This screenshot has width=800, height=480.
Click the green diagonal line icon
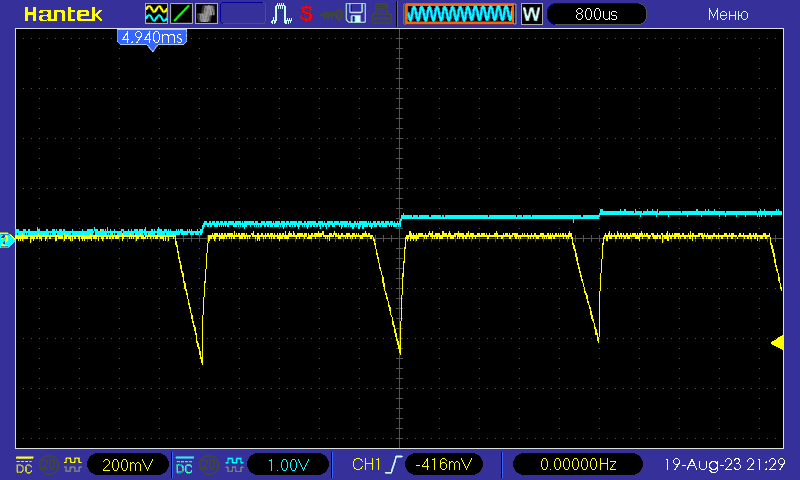coord(181,14)
